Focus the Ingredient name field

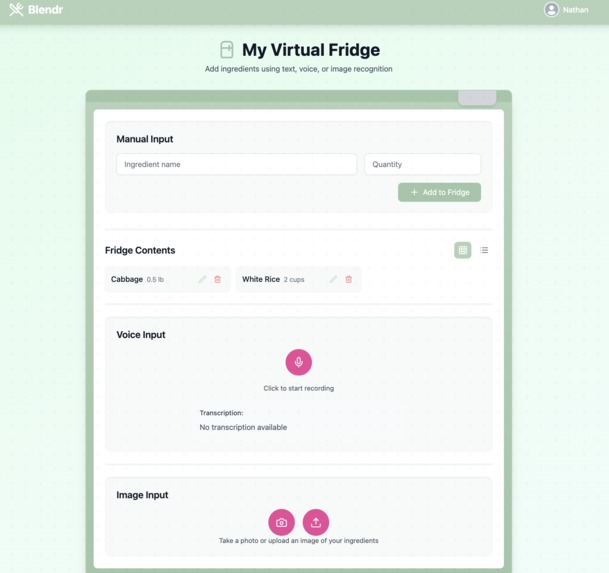[237, 164]
